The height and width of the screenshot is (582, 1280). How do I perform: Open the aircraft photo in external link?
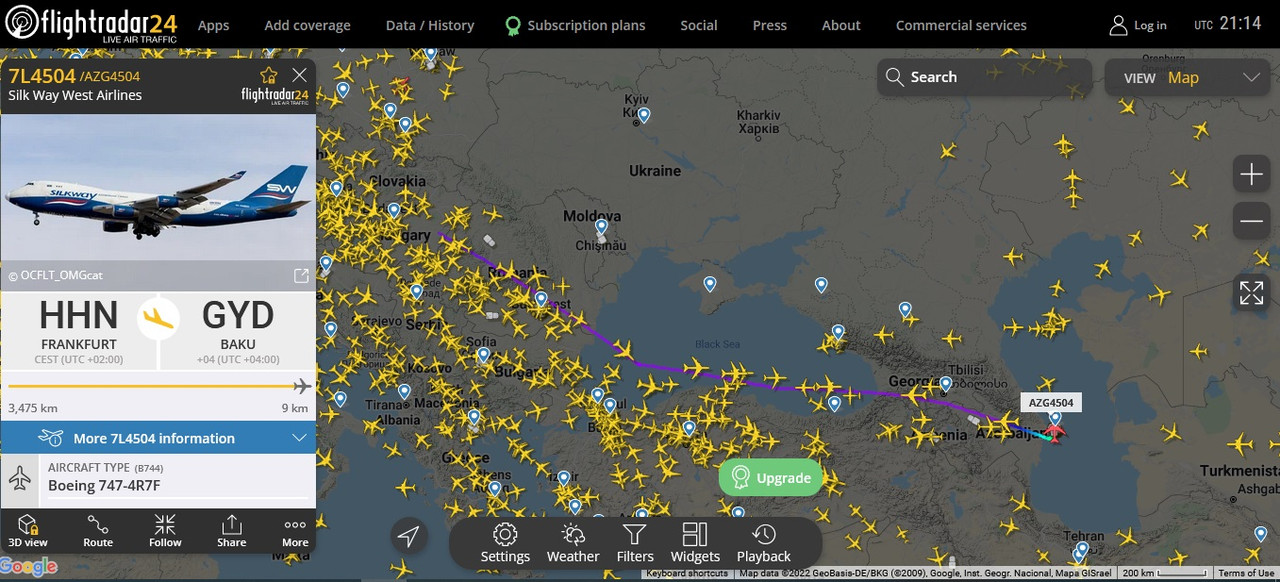pos(301,275)
